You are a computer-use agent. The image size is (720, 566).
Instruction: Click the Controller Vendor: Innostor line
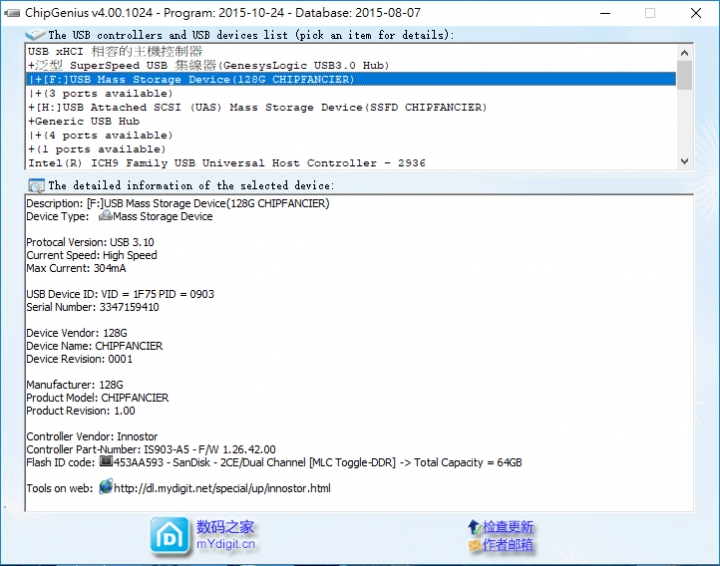coord(92,437)
